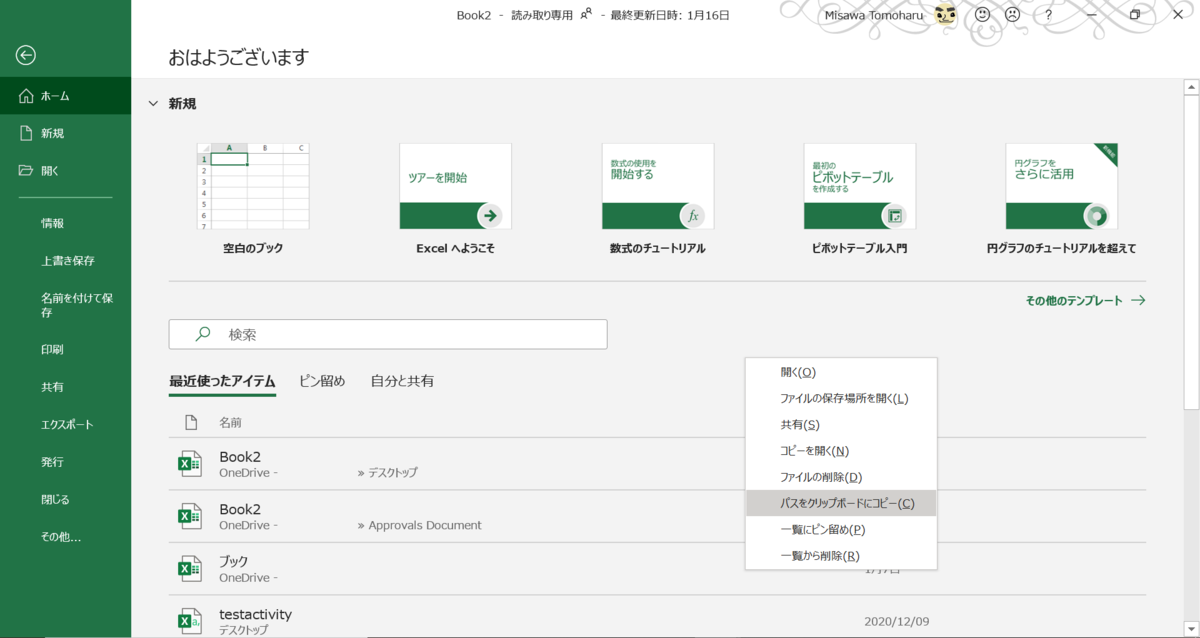Open the 印刷 page
This screenshot has height=638, width=1200.
(x=65, y=349)
